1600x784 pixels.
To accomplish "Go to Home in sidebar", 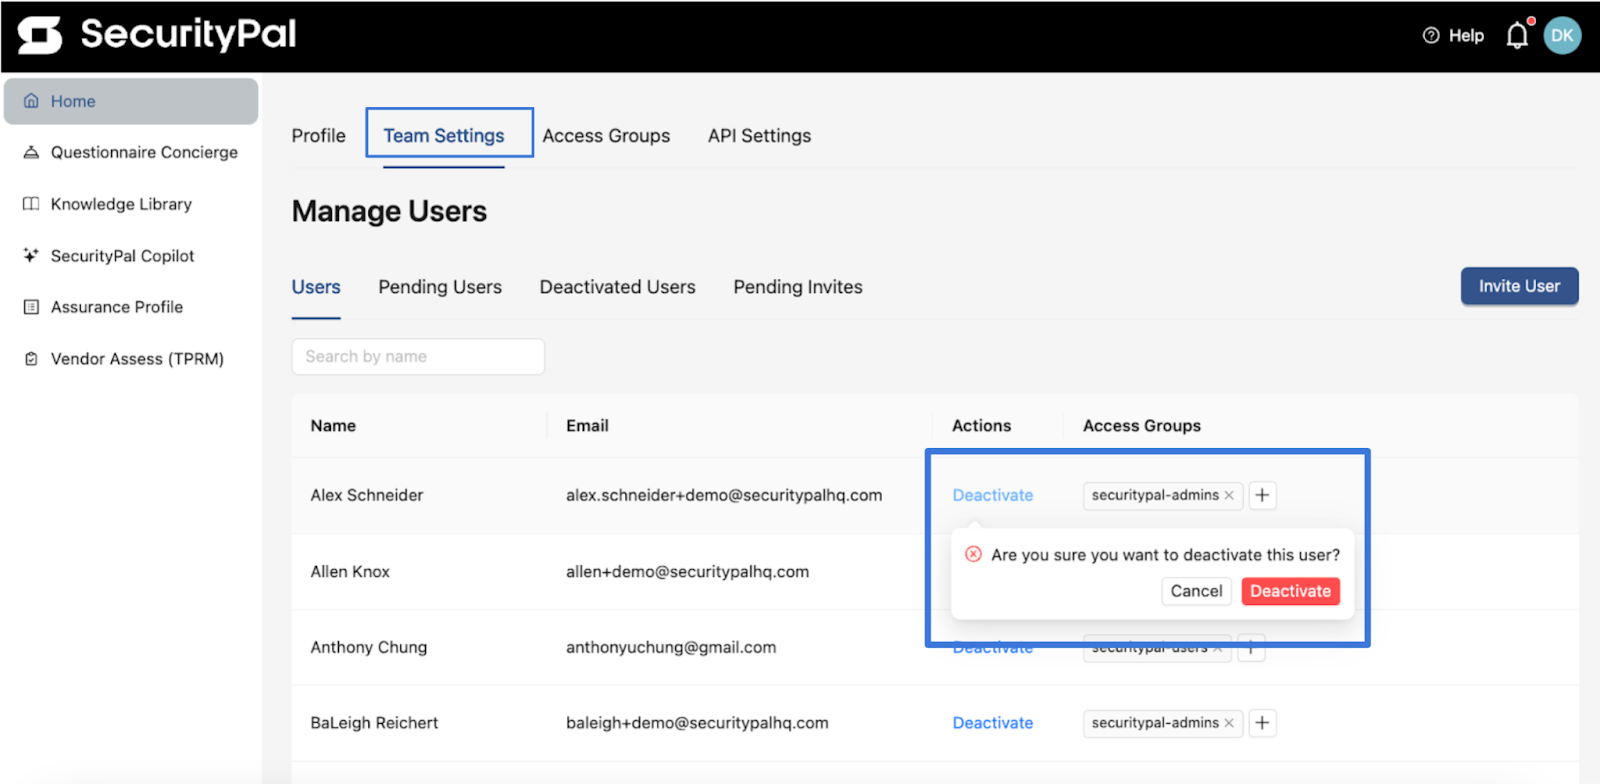I will click(131, 101).
